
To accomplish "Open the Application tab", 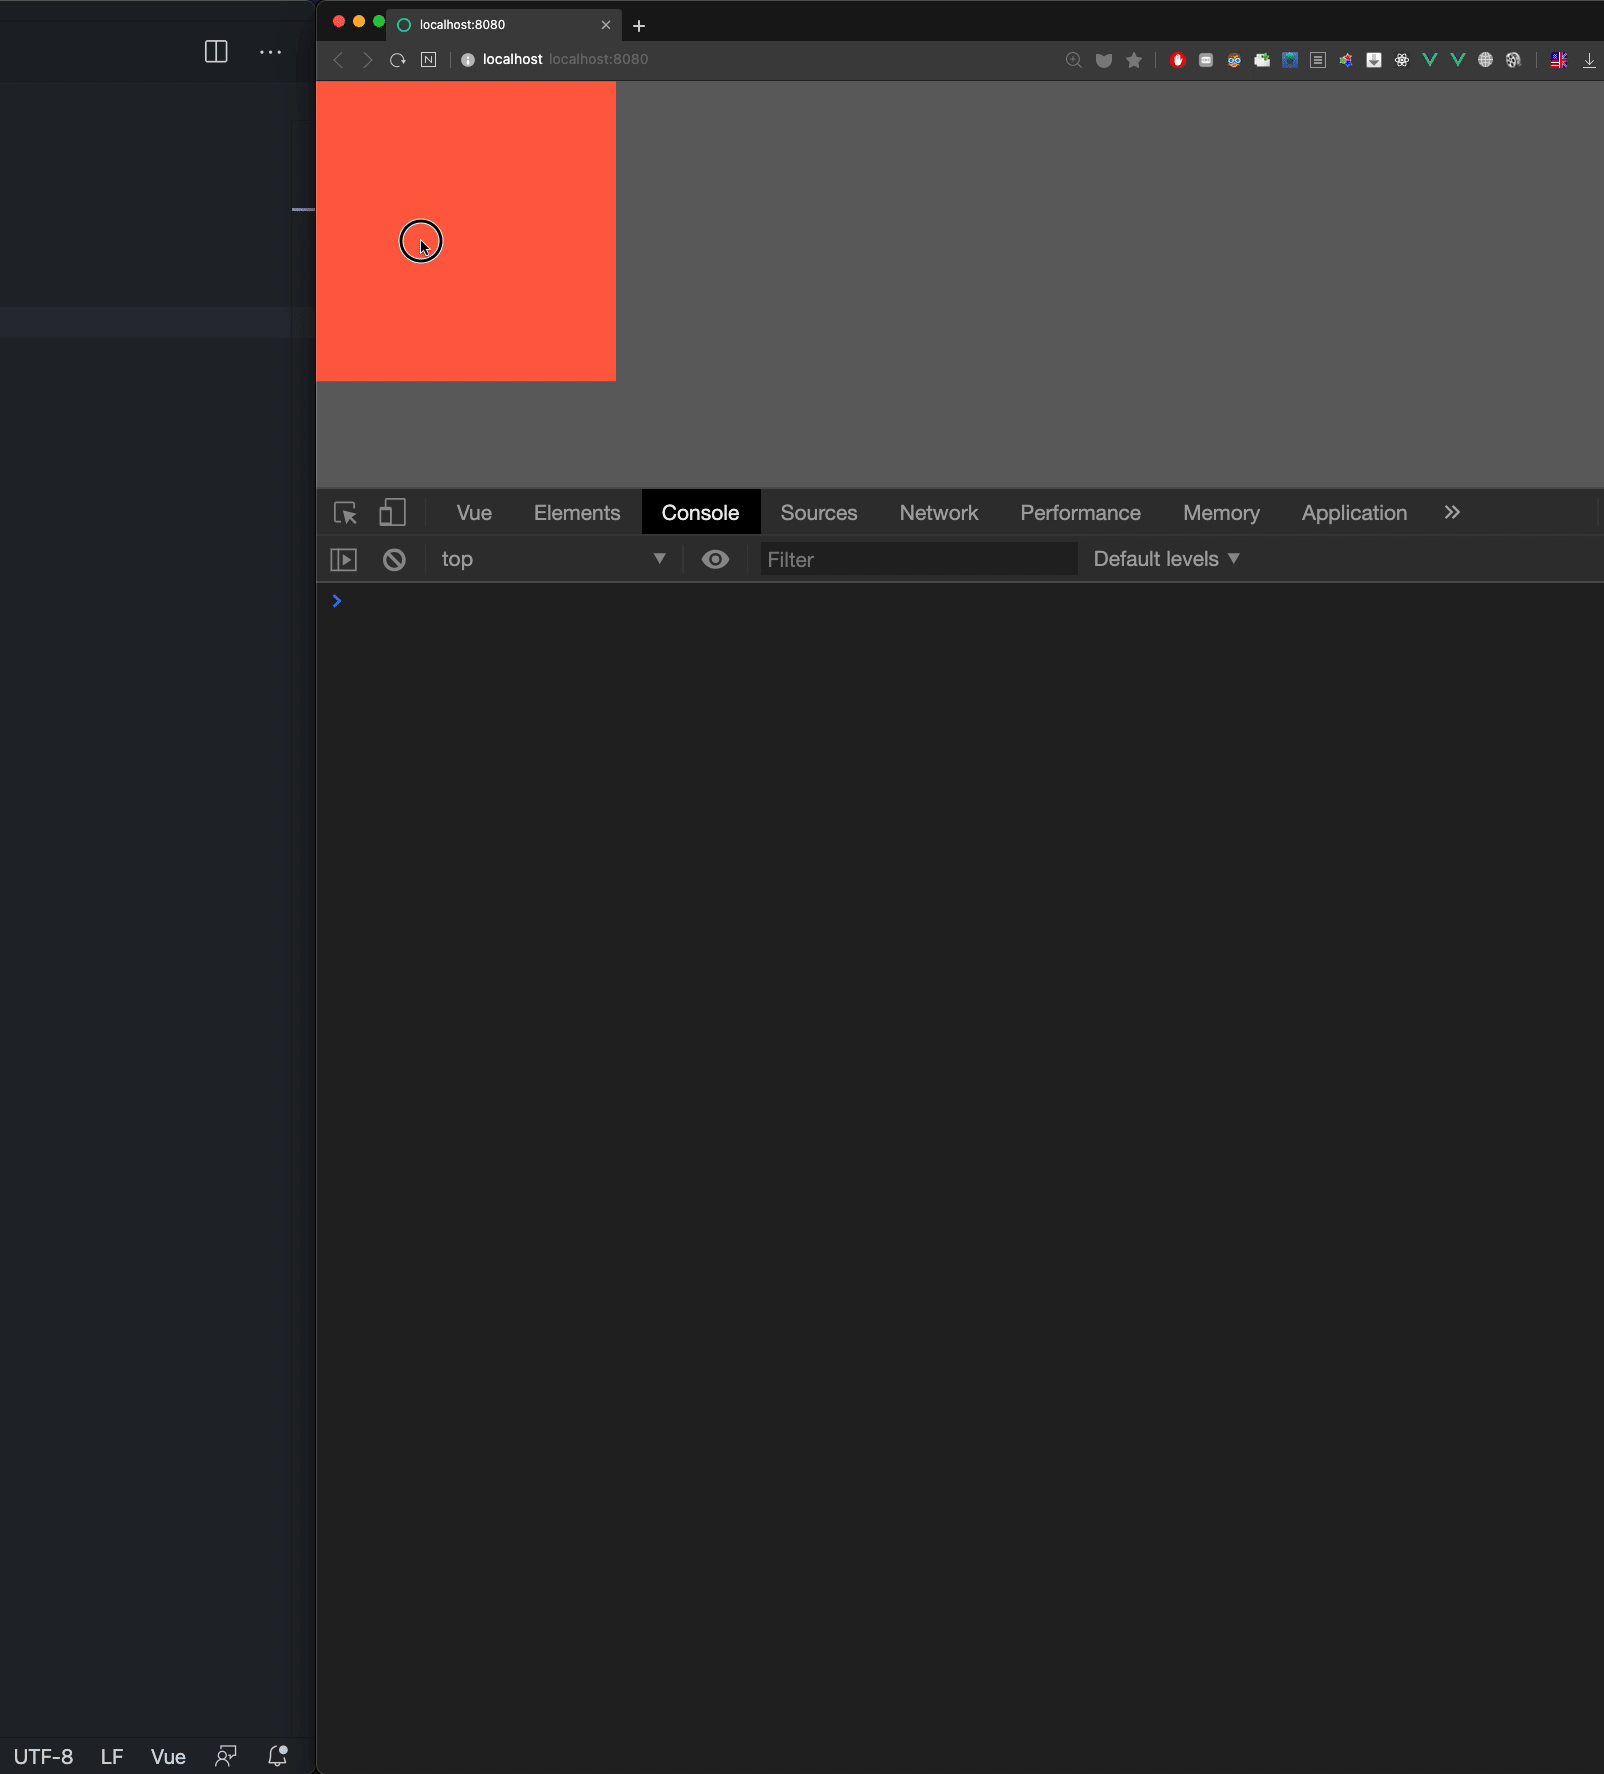I will tap(1354, 513).
